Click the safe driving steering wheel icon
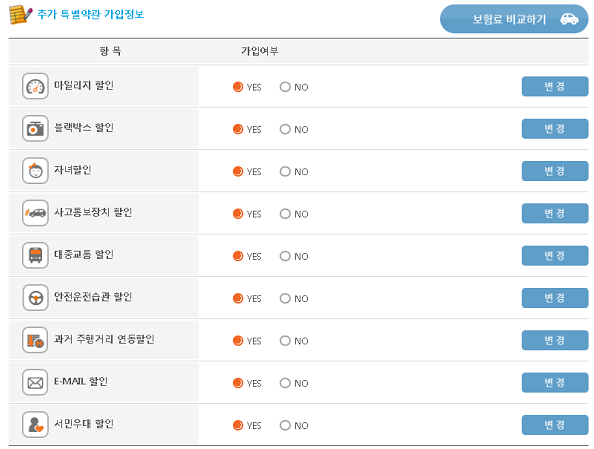 click(x=35, y=297)
